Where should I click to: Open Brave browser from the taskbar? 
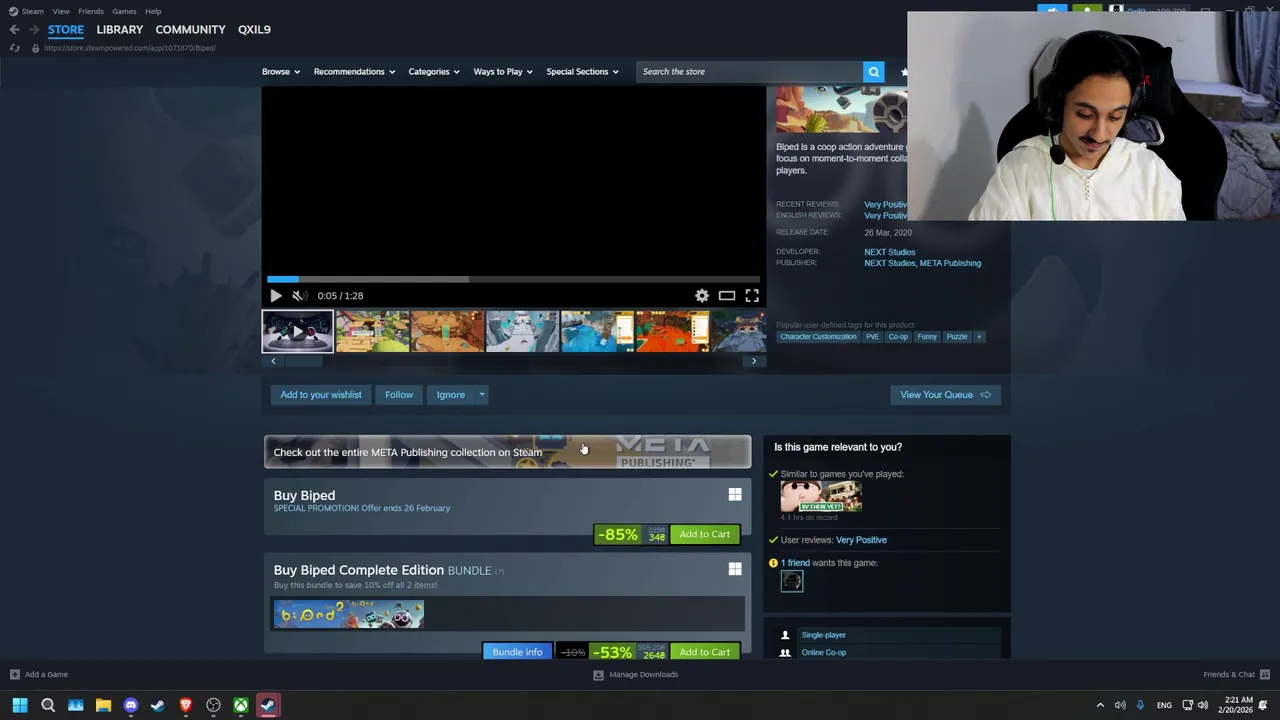[x=185, y=705]
